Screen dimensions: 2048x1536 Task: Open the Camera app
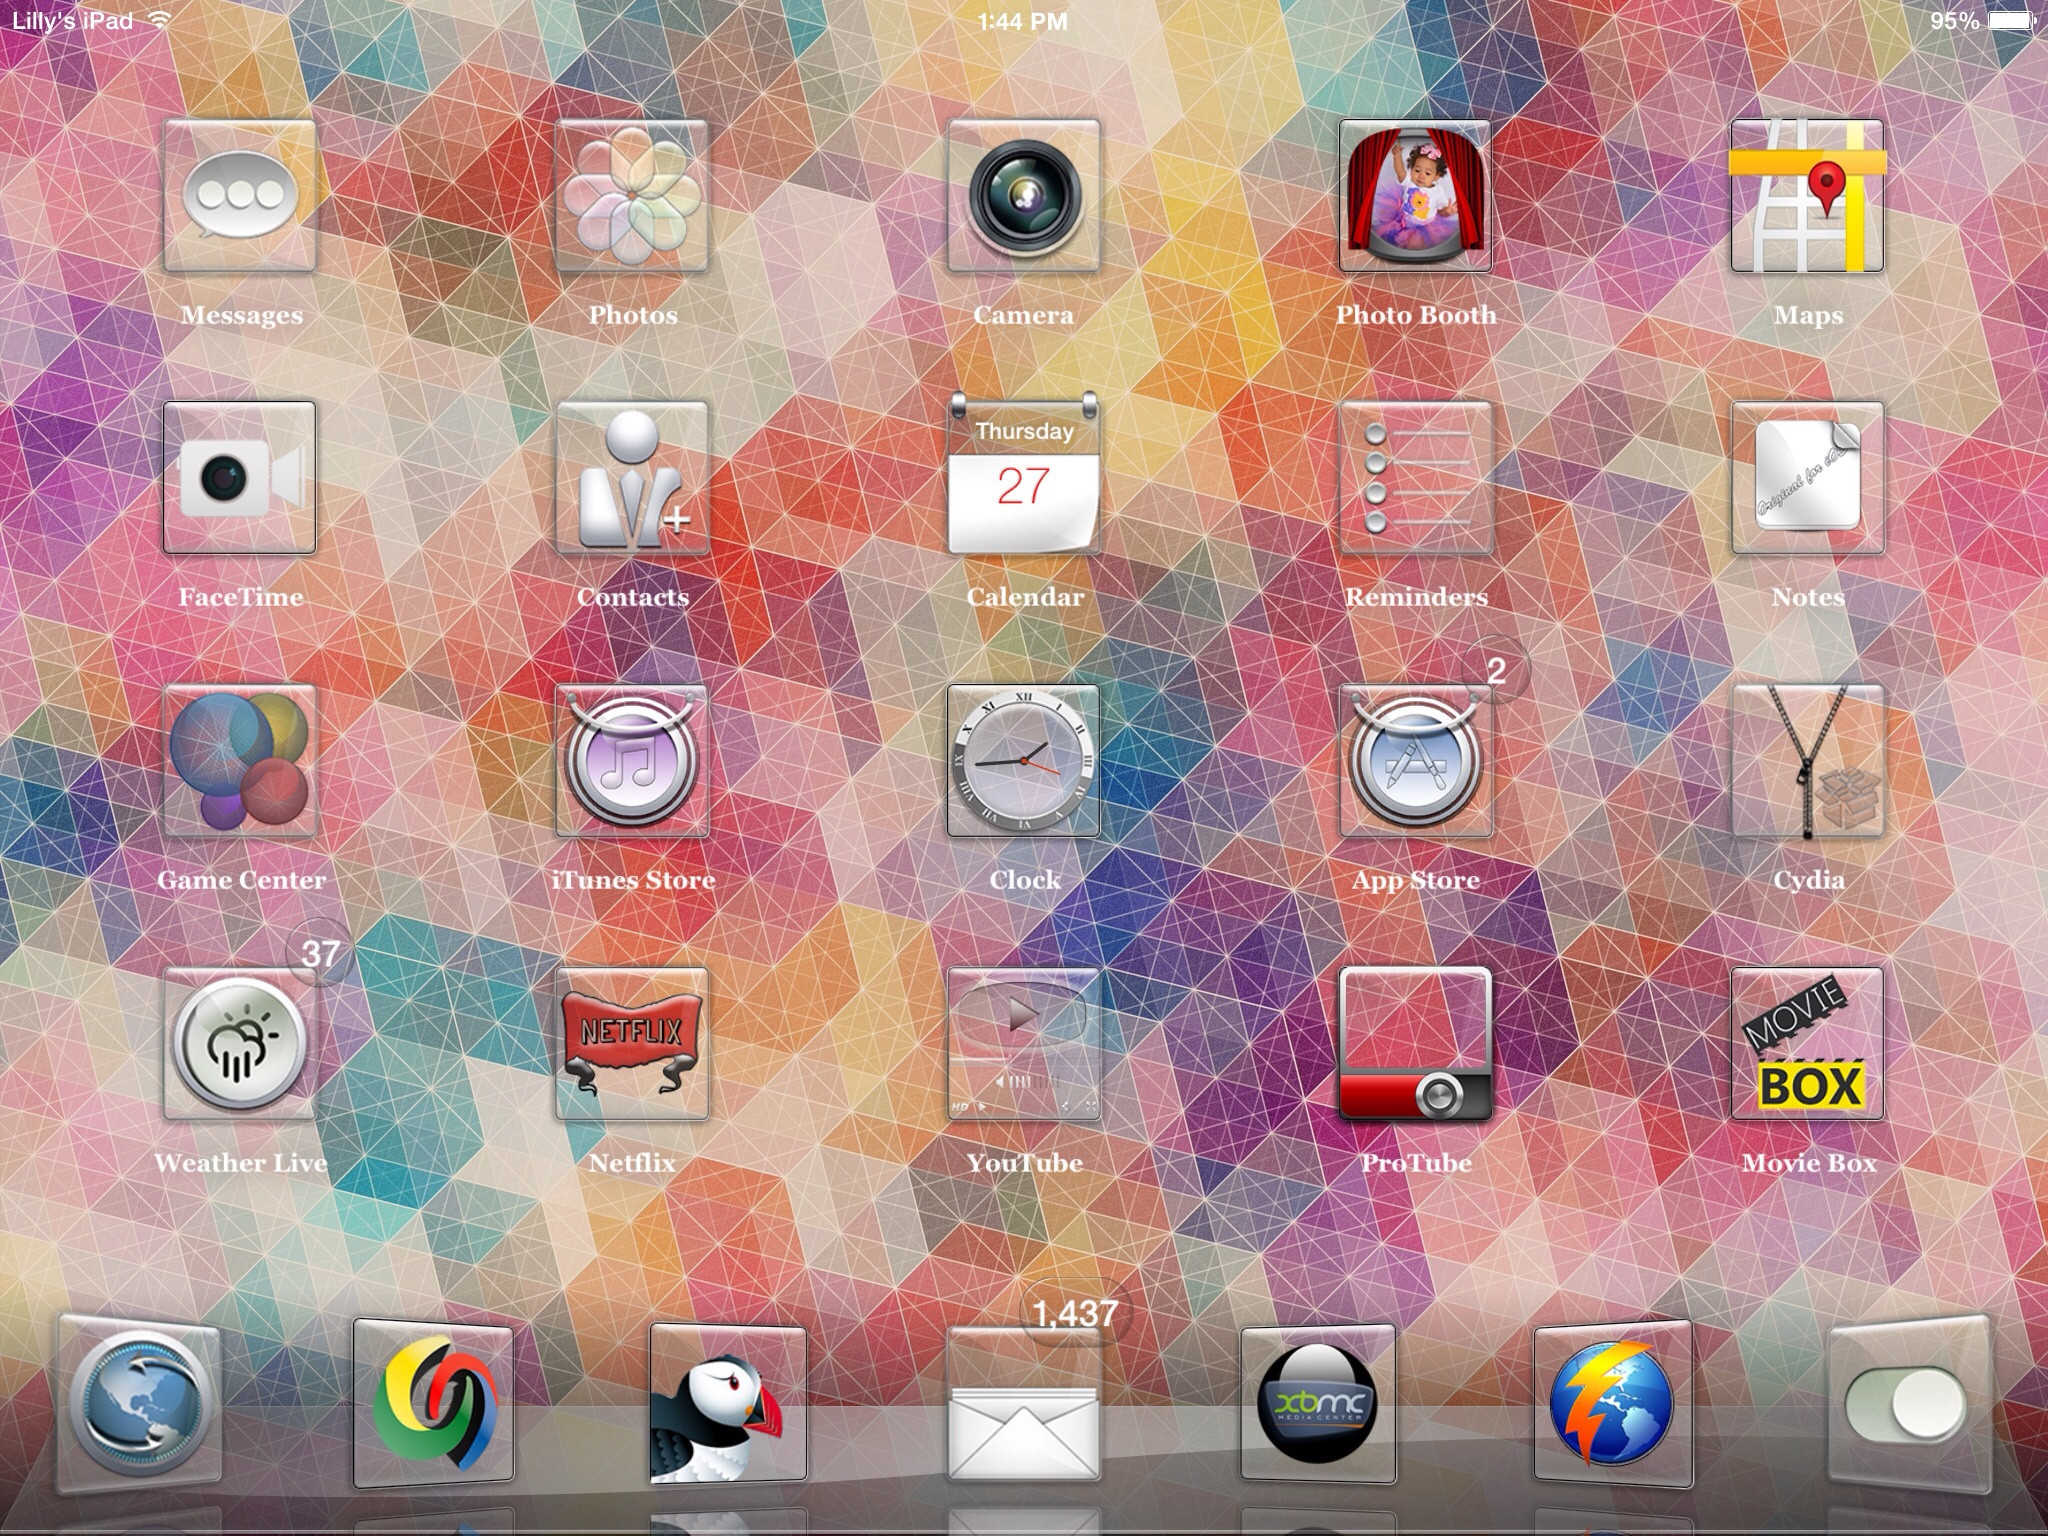pos(1024,196)
